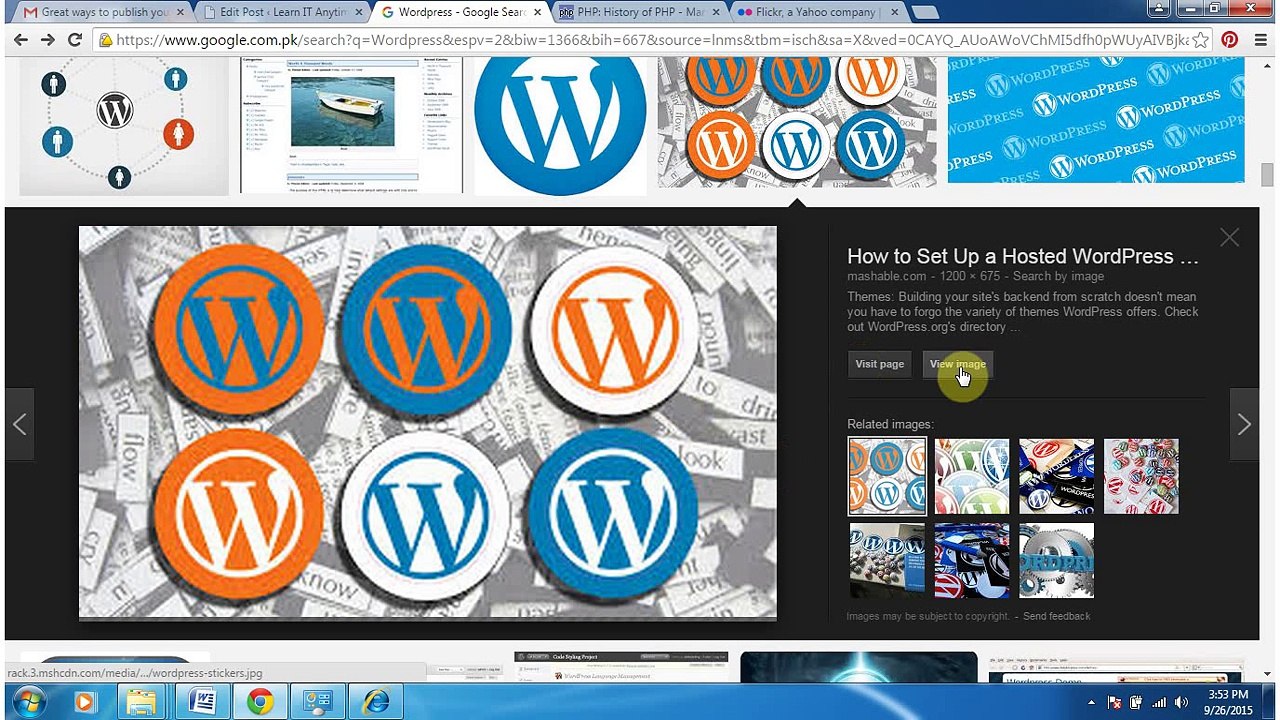
Task: Select the red-white badges related image
Action: click(1141, 476)
